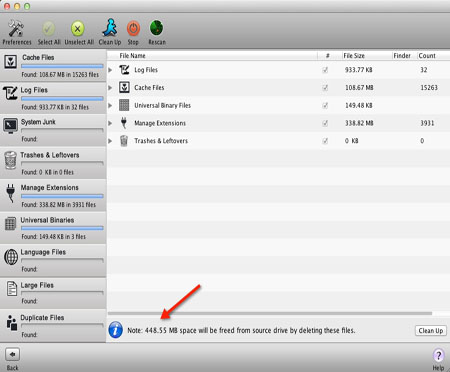Toggle checkbox for Cache Files row
This screenshot has height=372, width=450.
[x=325, y=88]
